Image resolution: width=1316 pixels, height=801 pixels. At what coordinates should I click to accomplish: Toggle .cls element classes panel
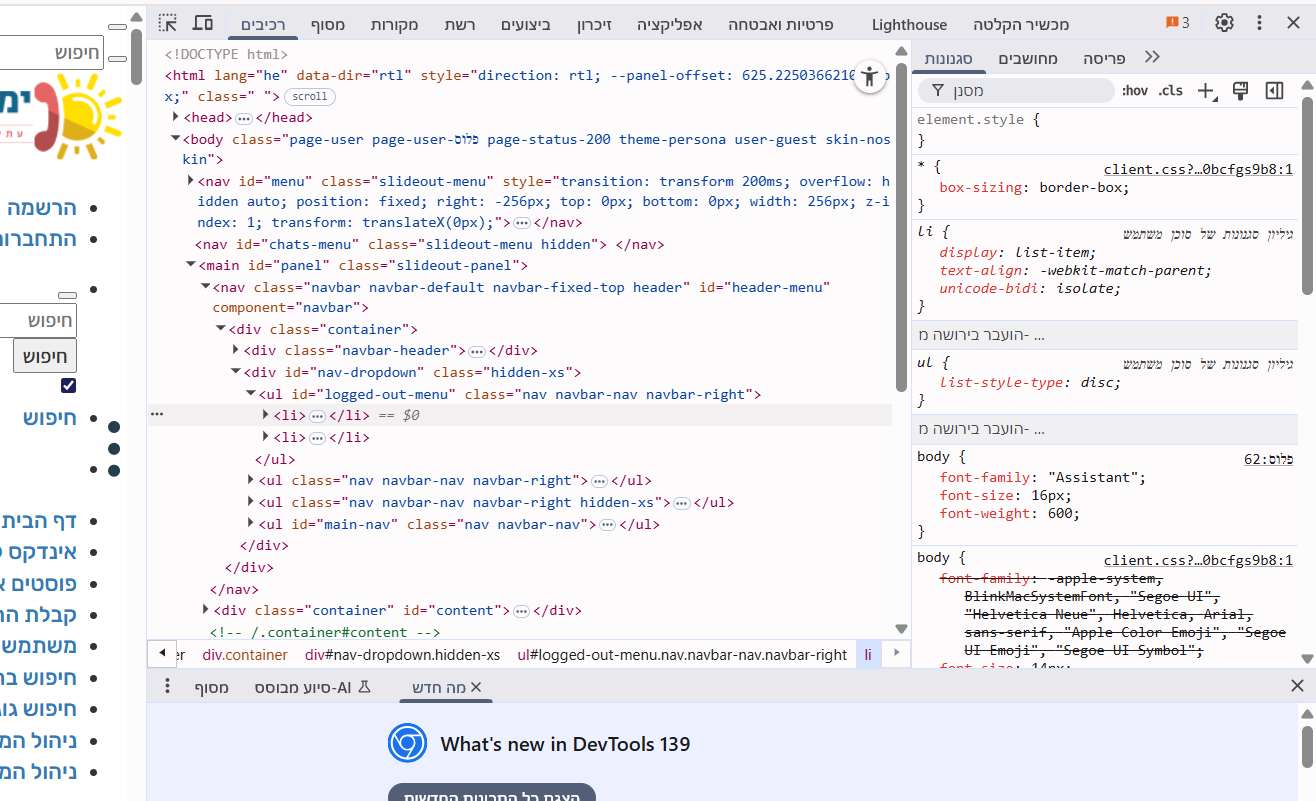(1170, 91)
